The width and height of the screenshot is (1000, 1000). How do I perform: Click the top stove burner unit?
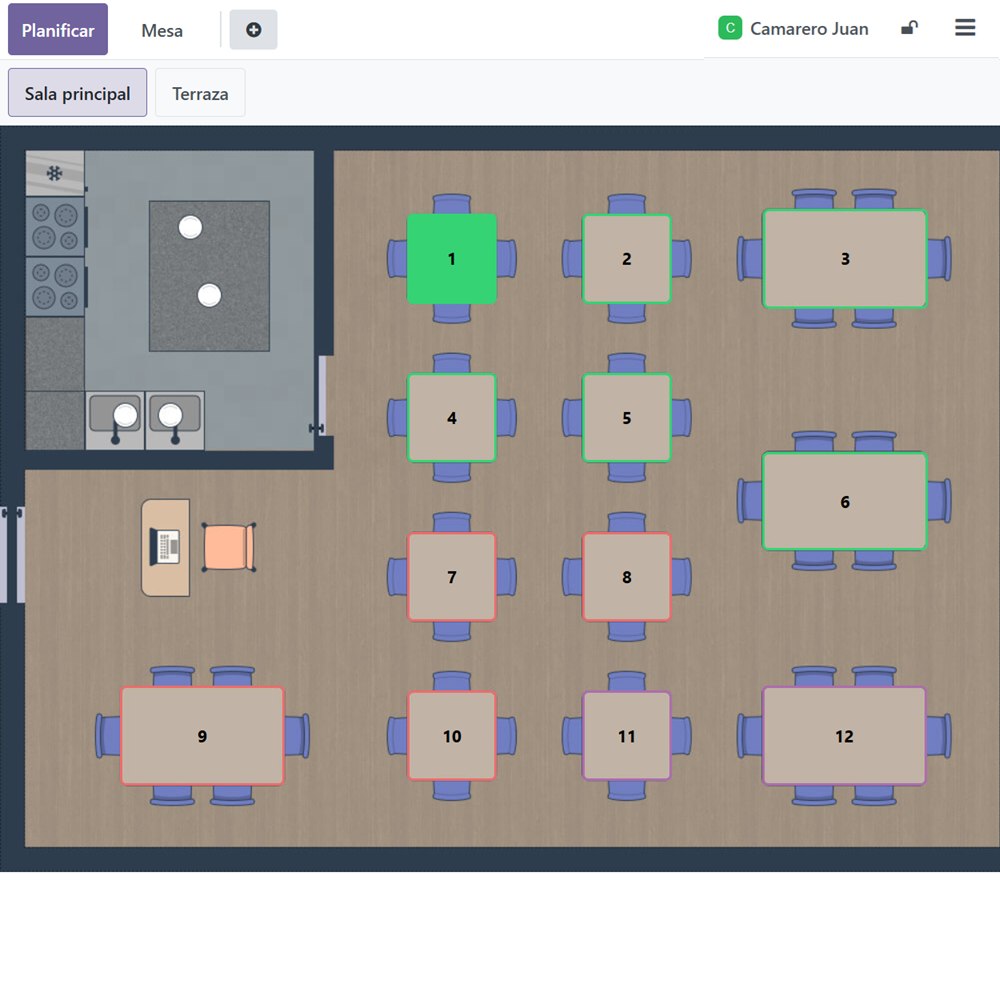pos(55,225)
